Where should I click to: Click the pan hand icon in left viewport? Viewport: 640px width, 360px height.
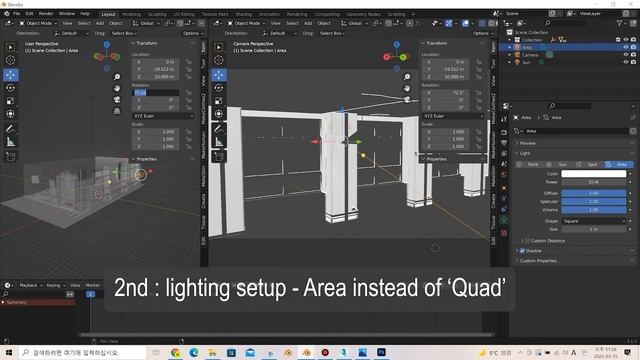click(x=117, y=88)
